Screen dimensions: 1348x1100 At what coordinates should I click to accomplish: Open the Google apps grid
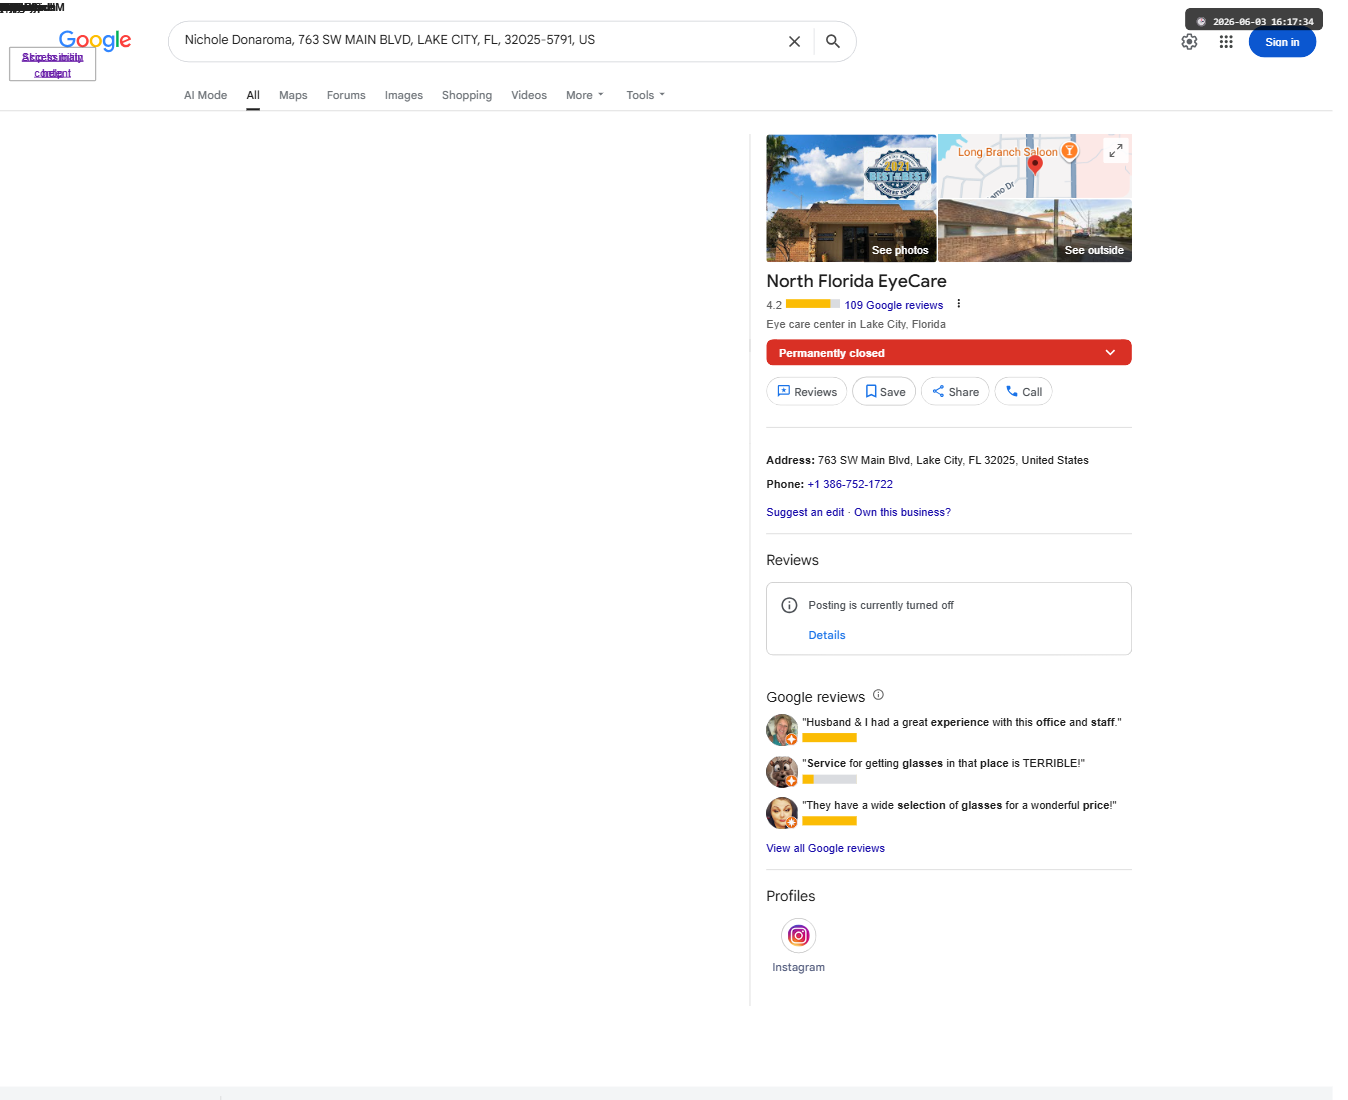pos(1226,42)
